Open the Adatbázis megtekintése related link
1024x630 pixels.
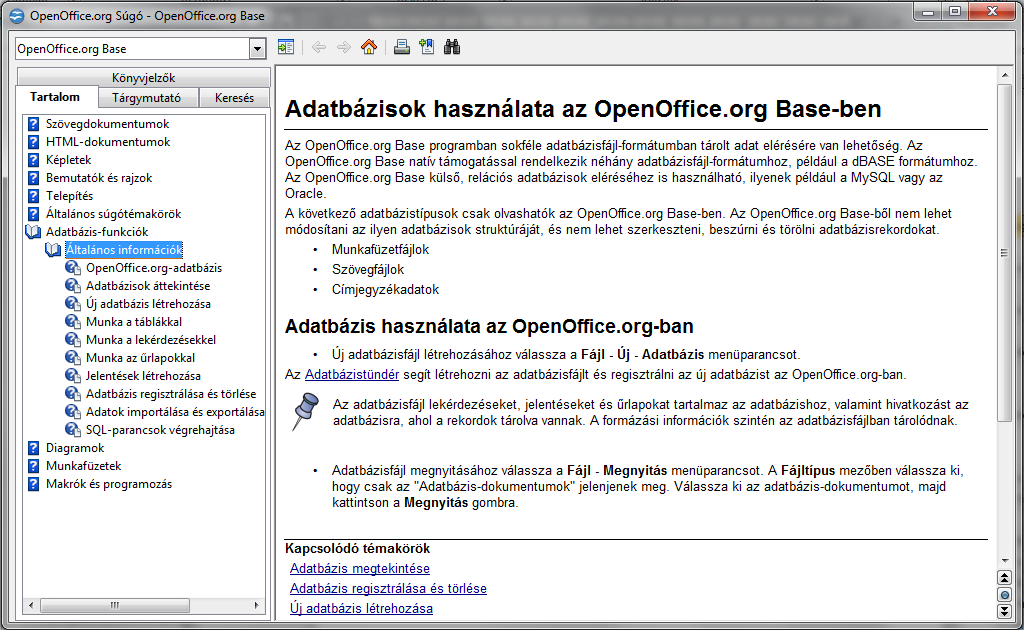click(x=360, y=569)
